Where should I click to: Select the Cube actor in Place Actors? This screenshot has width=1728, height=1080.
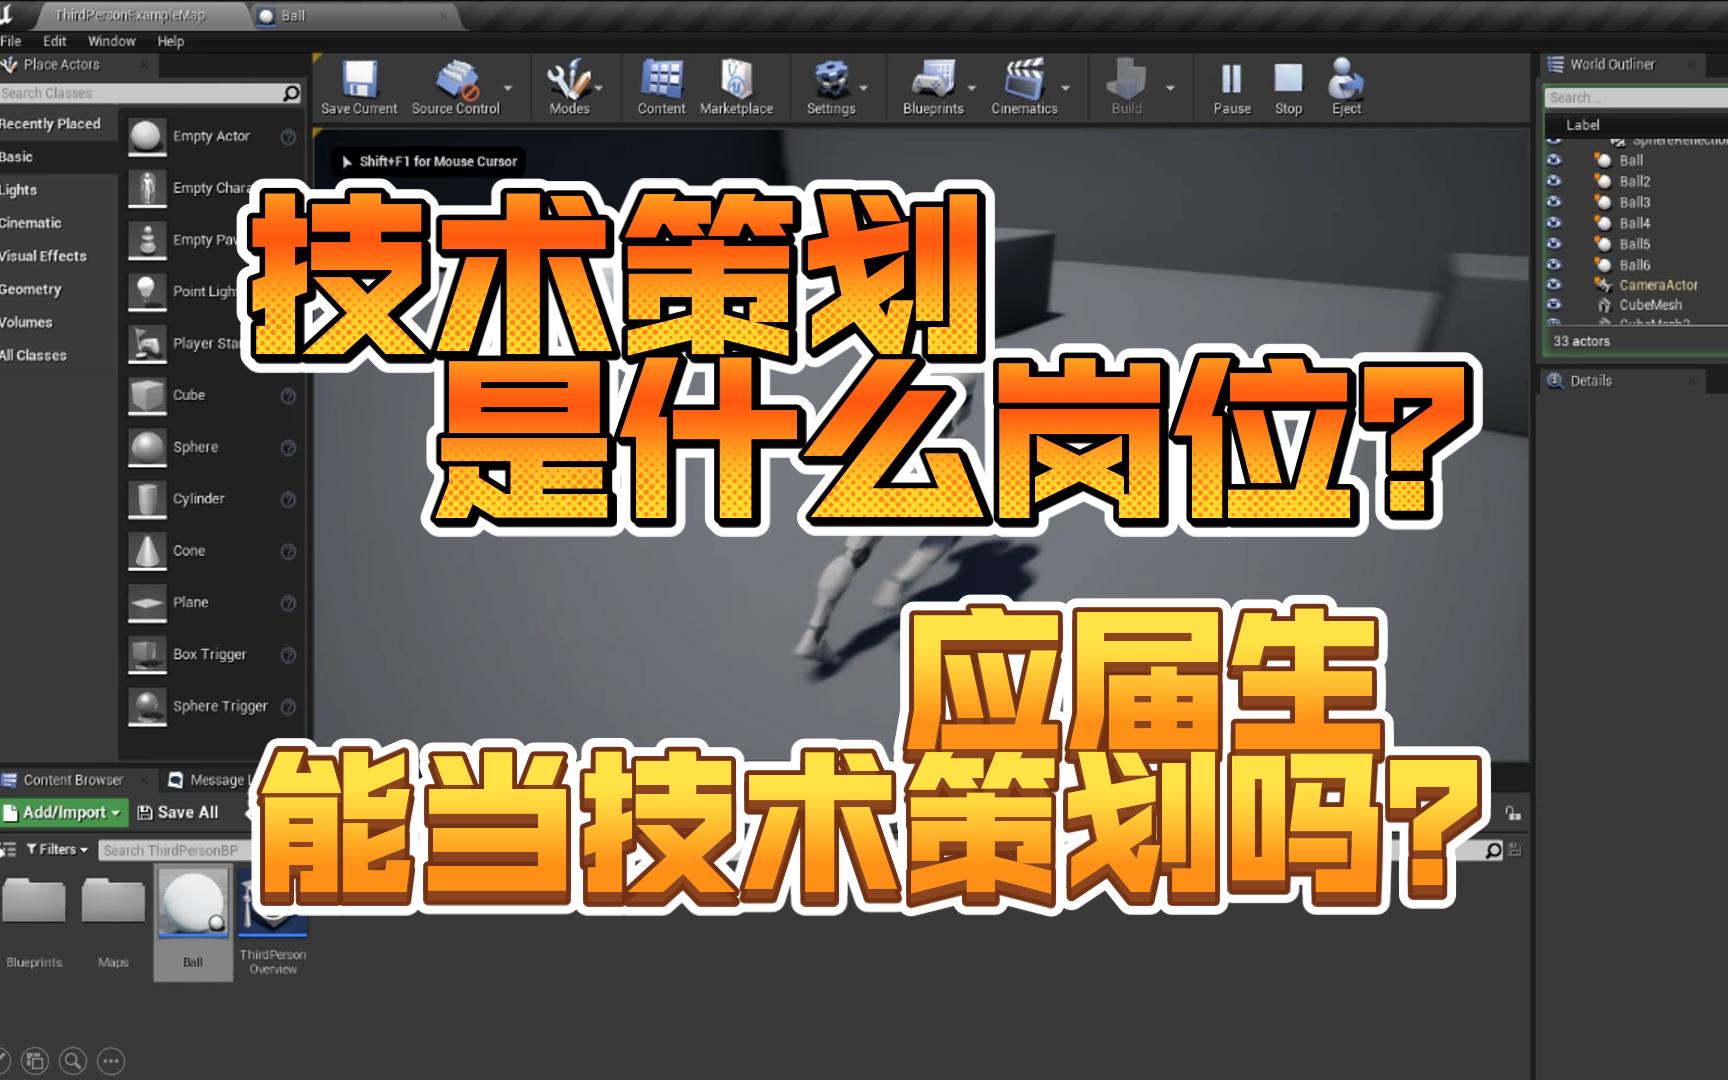point(147,396)
